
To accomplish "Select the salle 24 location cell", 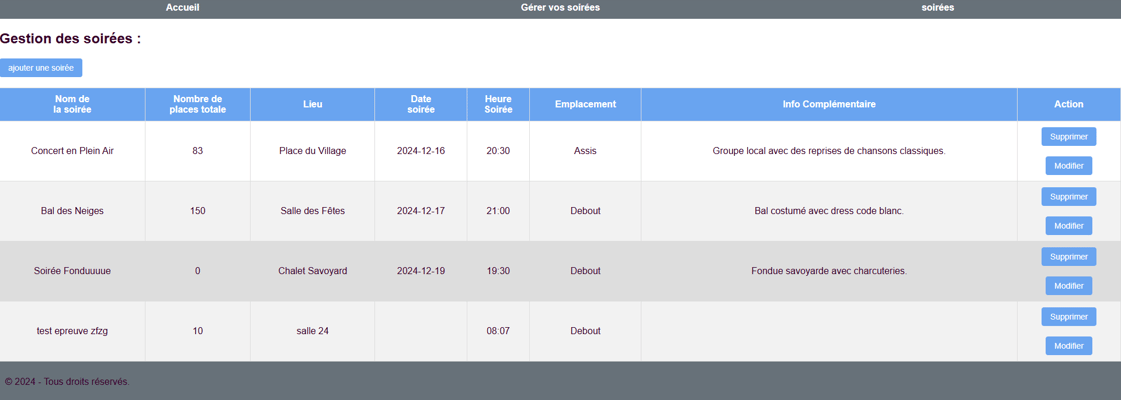I will point(312,331).
